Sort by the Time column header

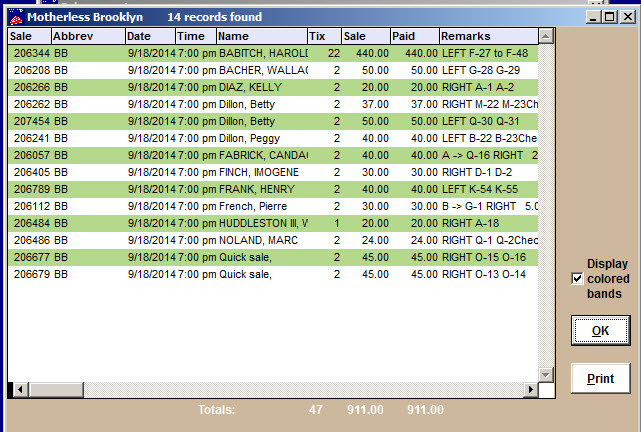coord(196,36)
